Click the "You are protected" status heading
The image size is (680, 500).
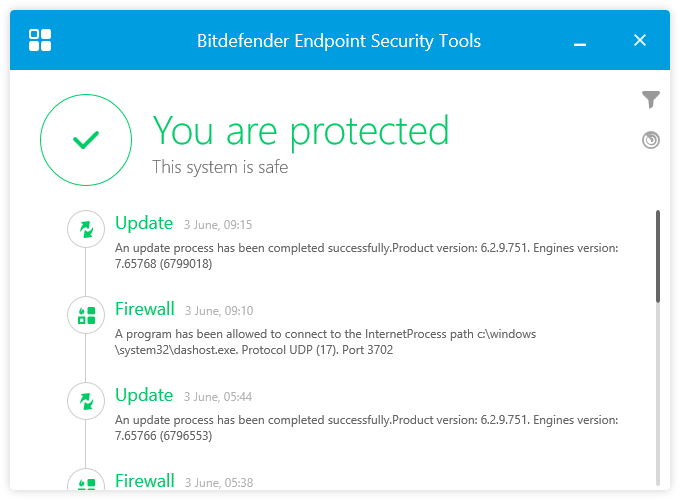tap(300, 131)
